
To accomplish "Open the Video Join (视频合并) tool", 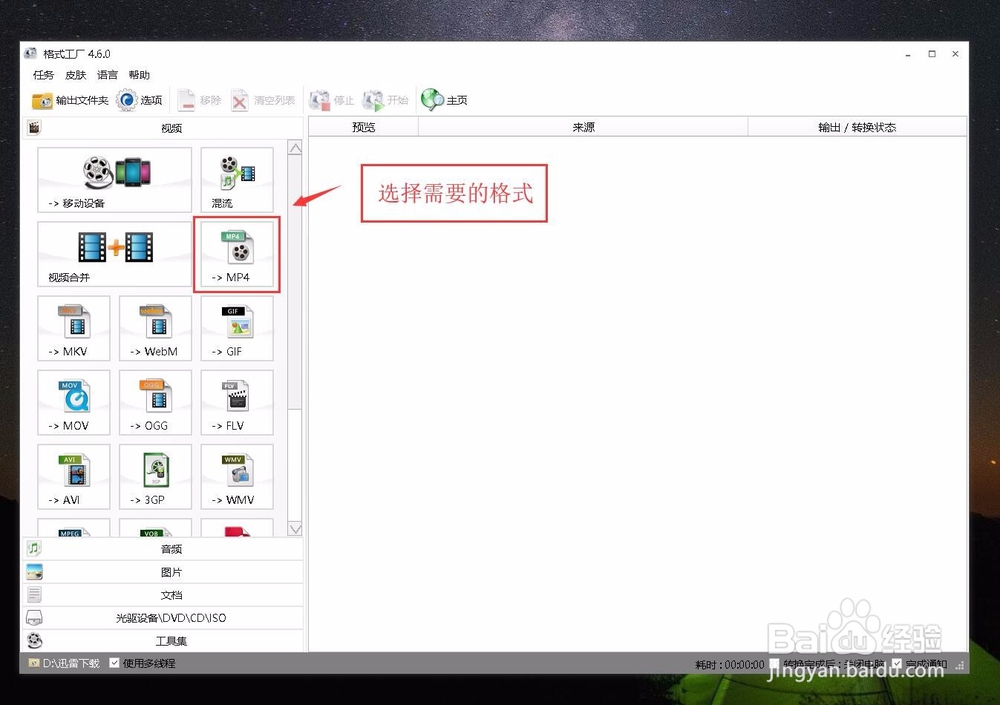I will point(113,254).
